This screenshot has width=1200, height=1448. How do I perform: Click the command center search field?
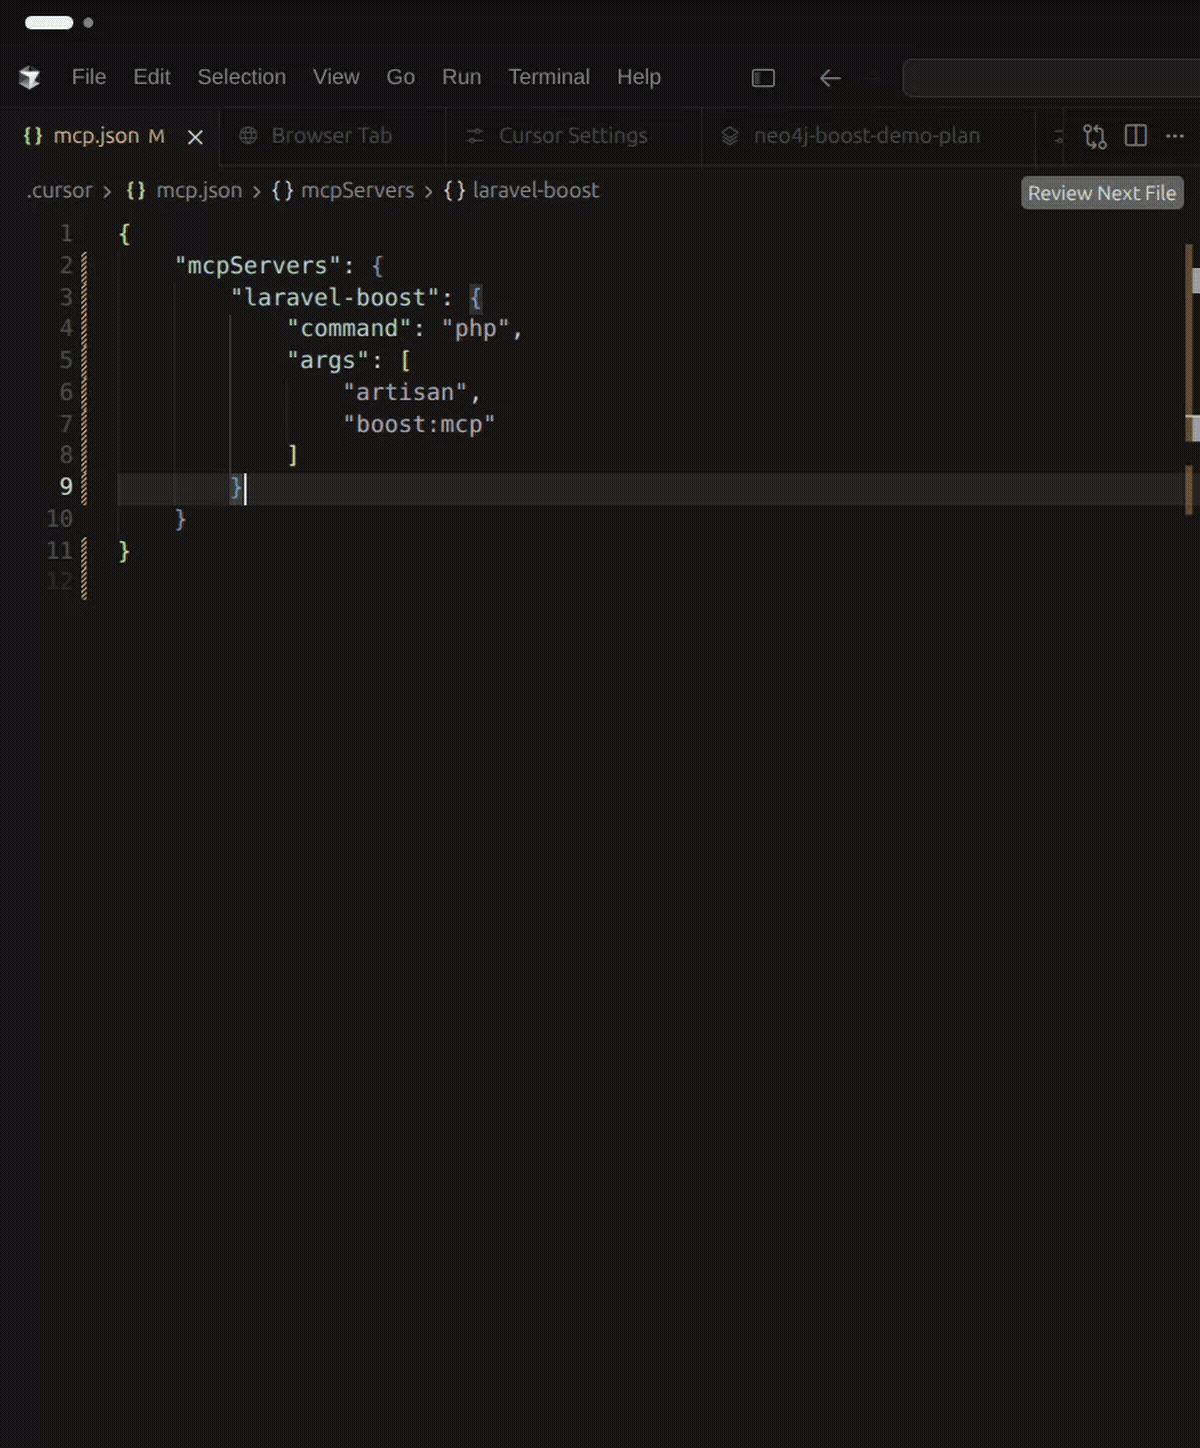(x=1051, y=78)
